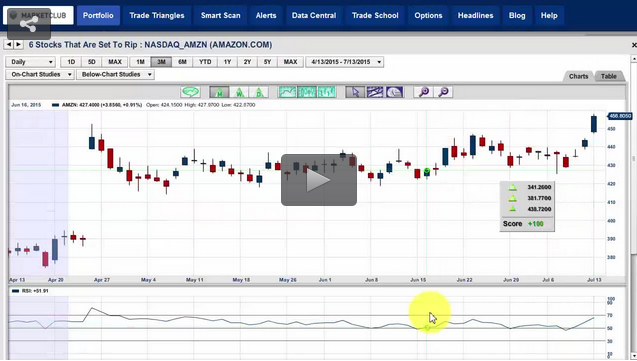Screen dimensions: 637x361
Task: Select the pointer cursor tool
Action: (355, 92)
